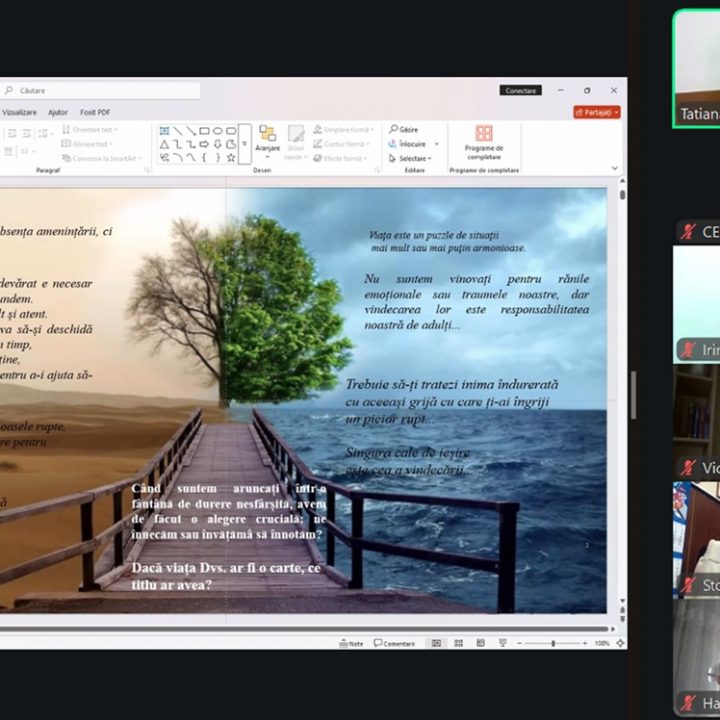720x720 pixels.
Task: Switch to Reading View icon
Action: (479, 643)
